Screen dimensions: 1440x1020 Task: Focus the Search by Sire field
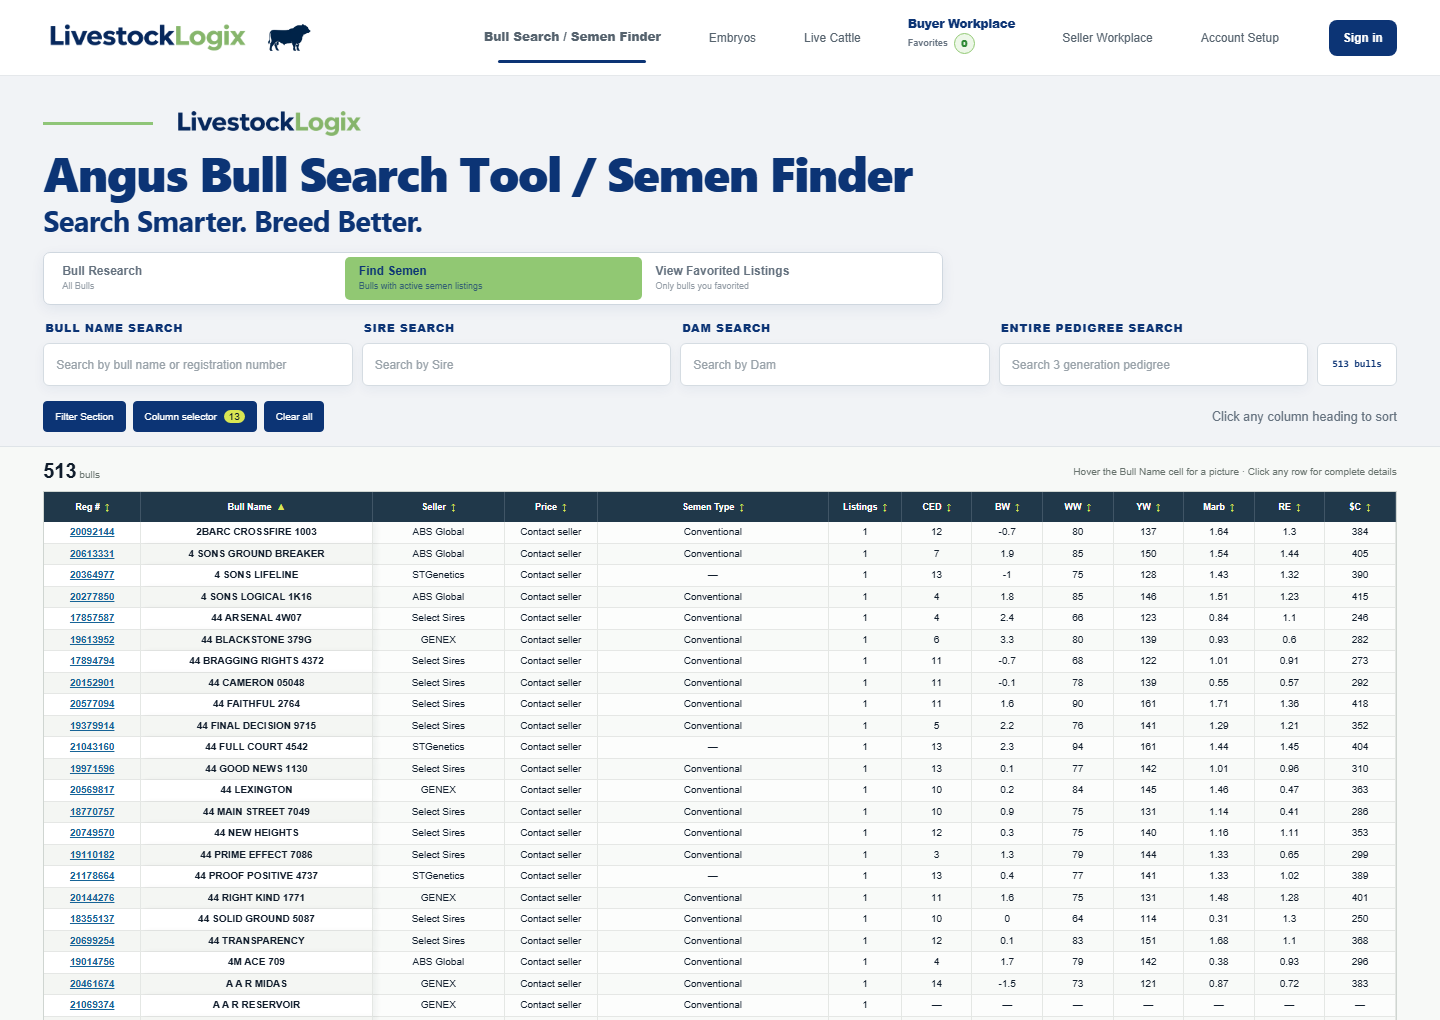[x=516, y=365]
